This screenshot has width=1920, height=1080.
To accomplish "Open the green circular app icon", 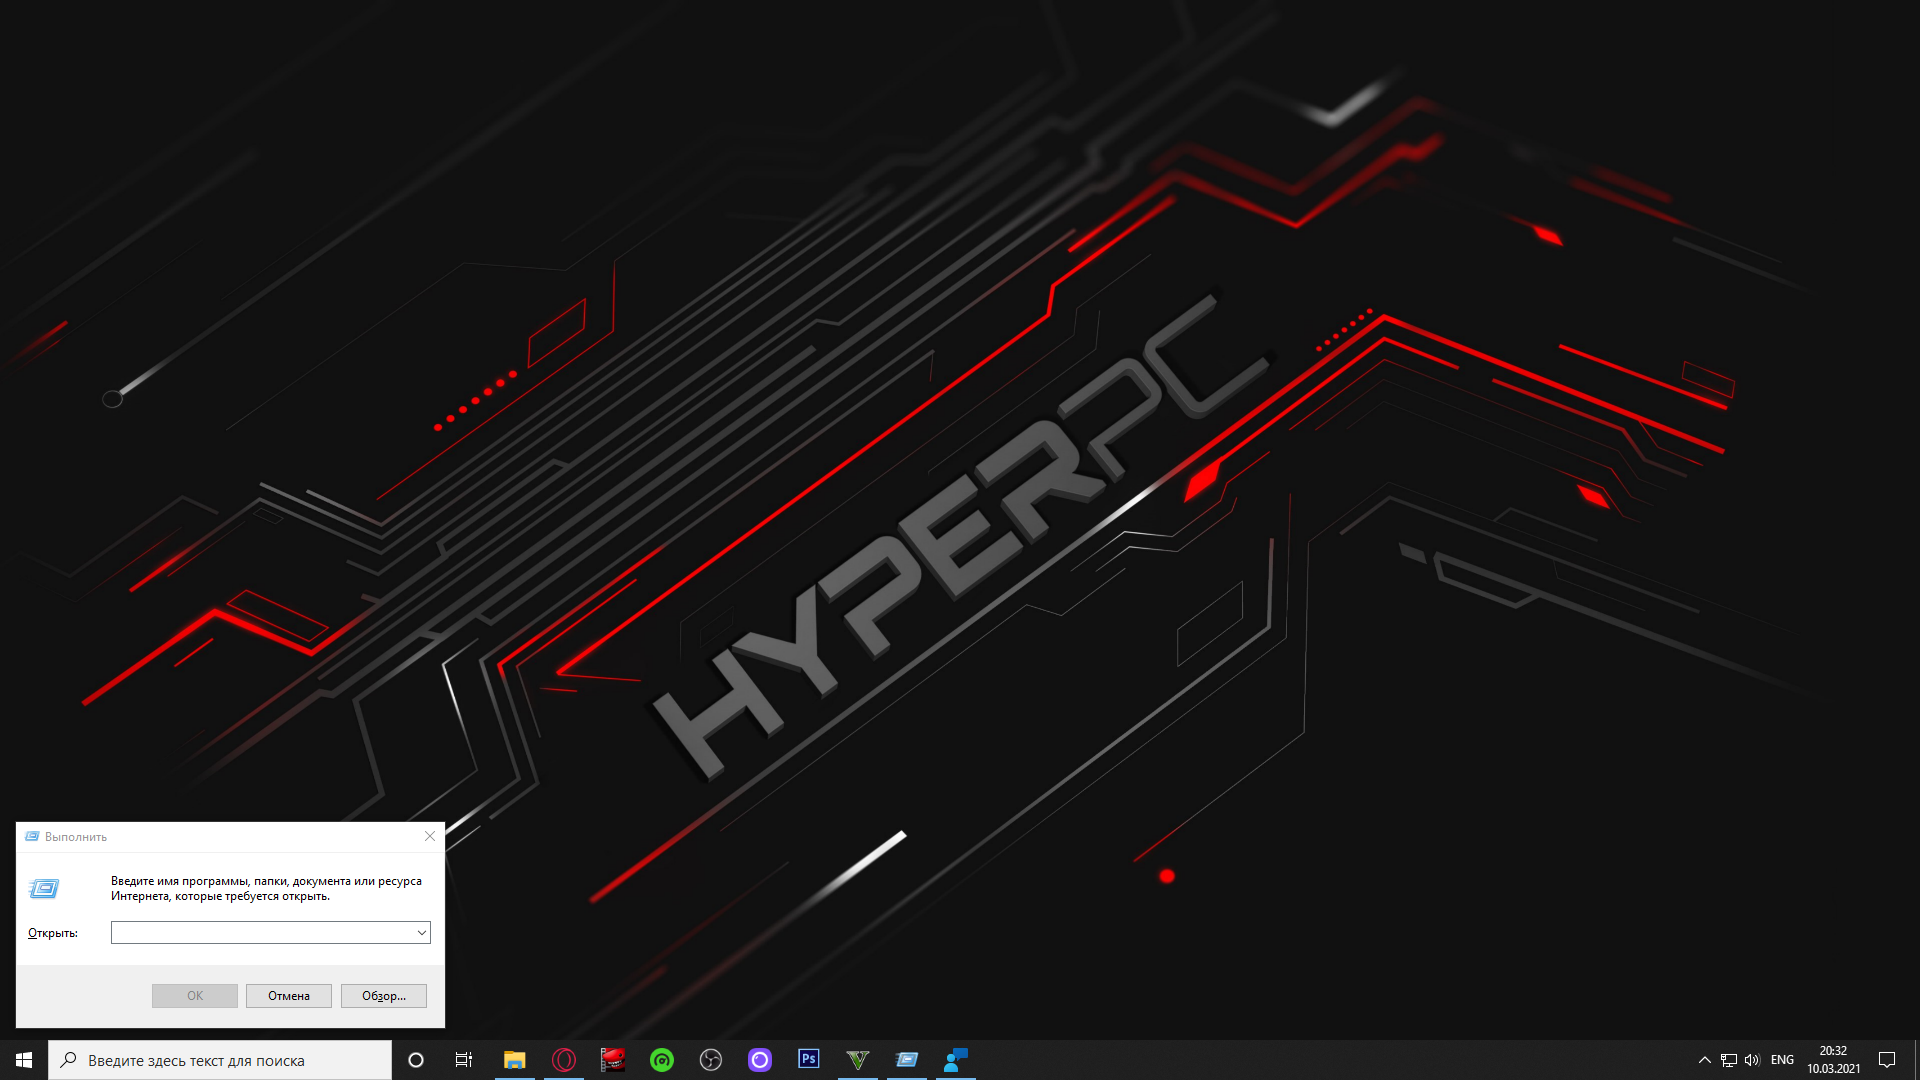I will tap(662, 1060).
